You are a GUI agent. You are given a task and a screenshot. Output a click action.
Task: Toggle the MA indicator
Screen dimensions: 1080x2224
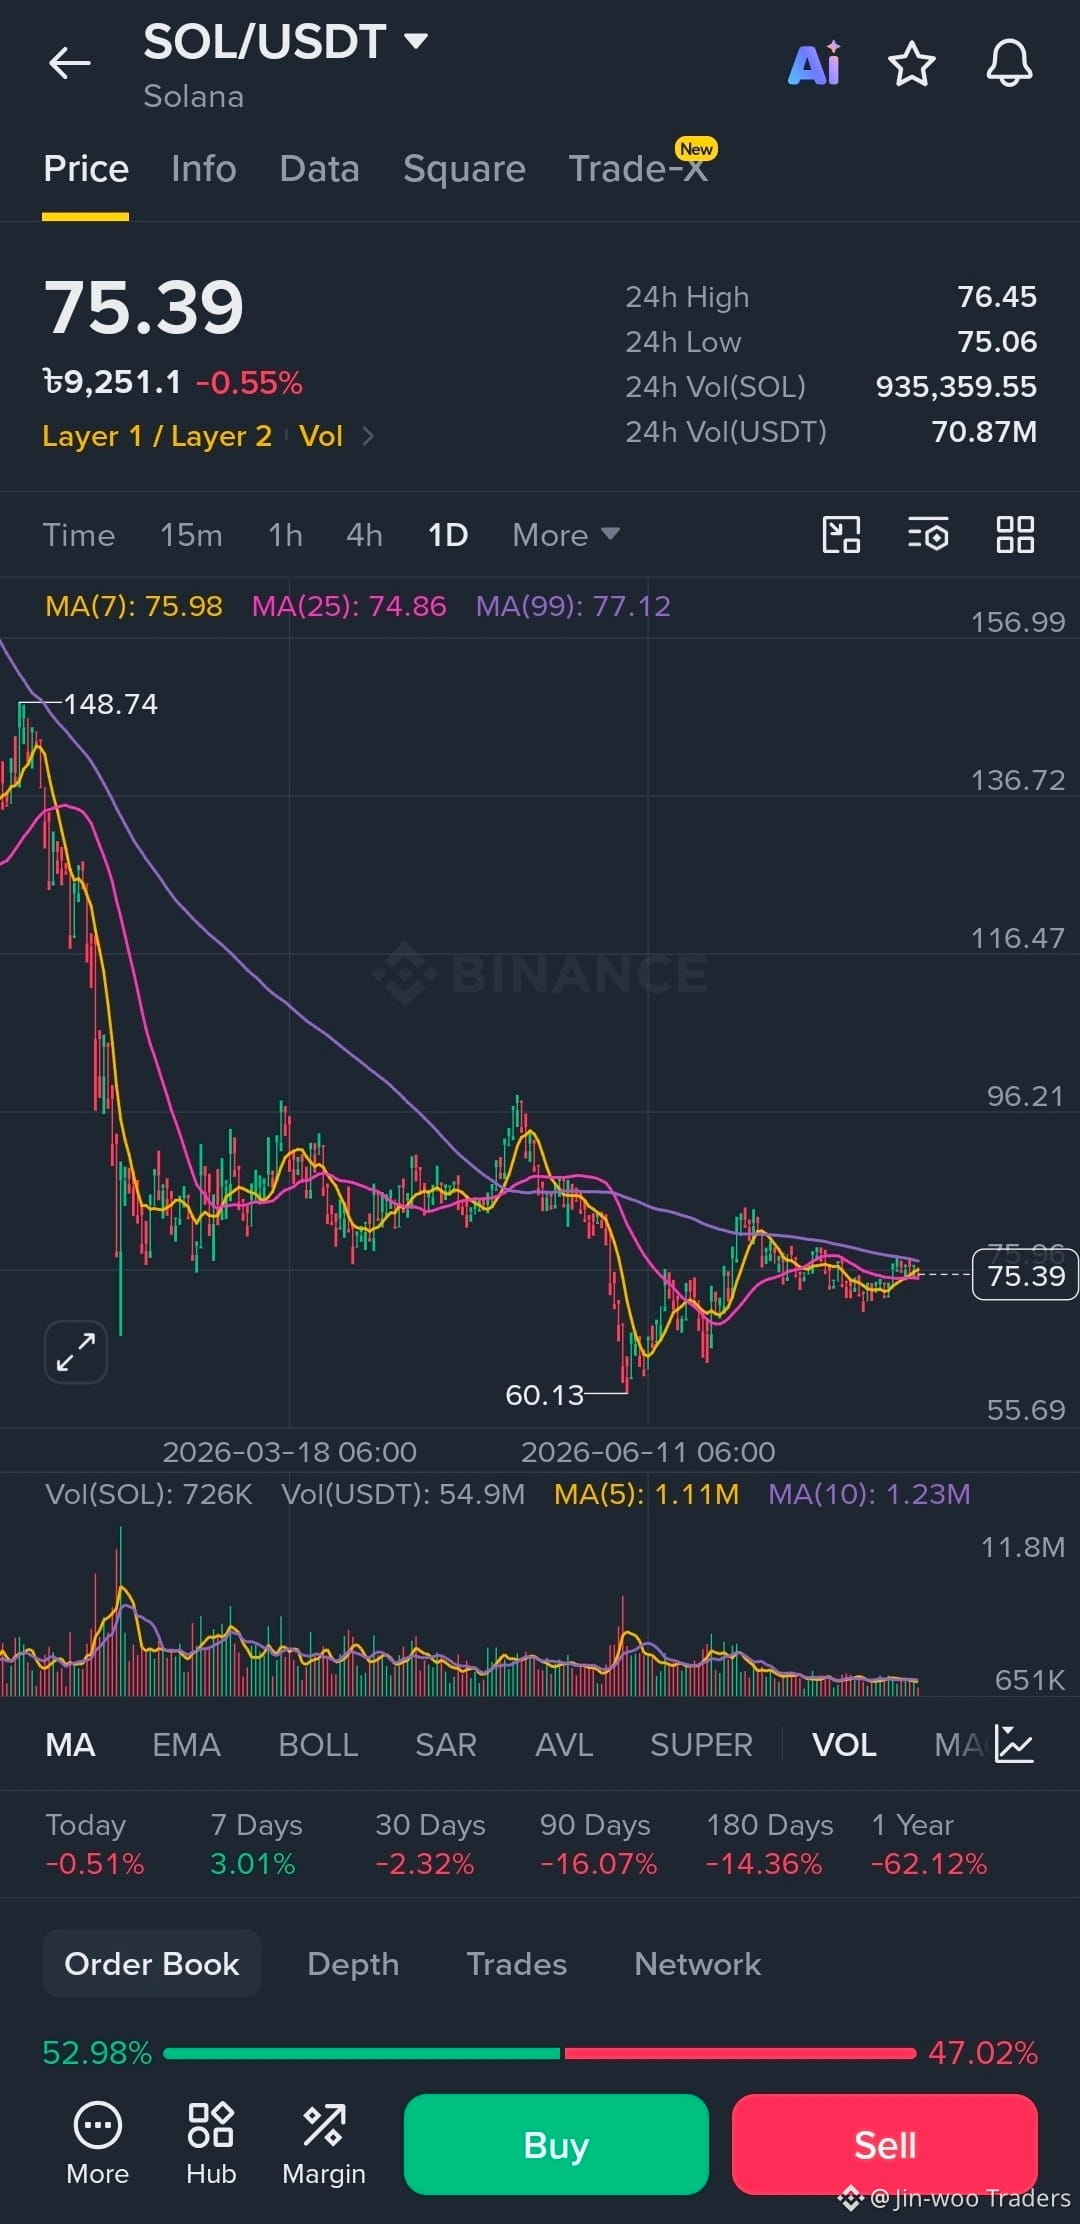tap(71, 1745)
